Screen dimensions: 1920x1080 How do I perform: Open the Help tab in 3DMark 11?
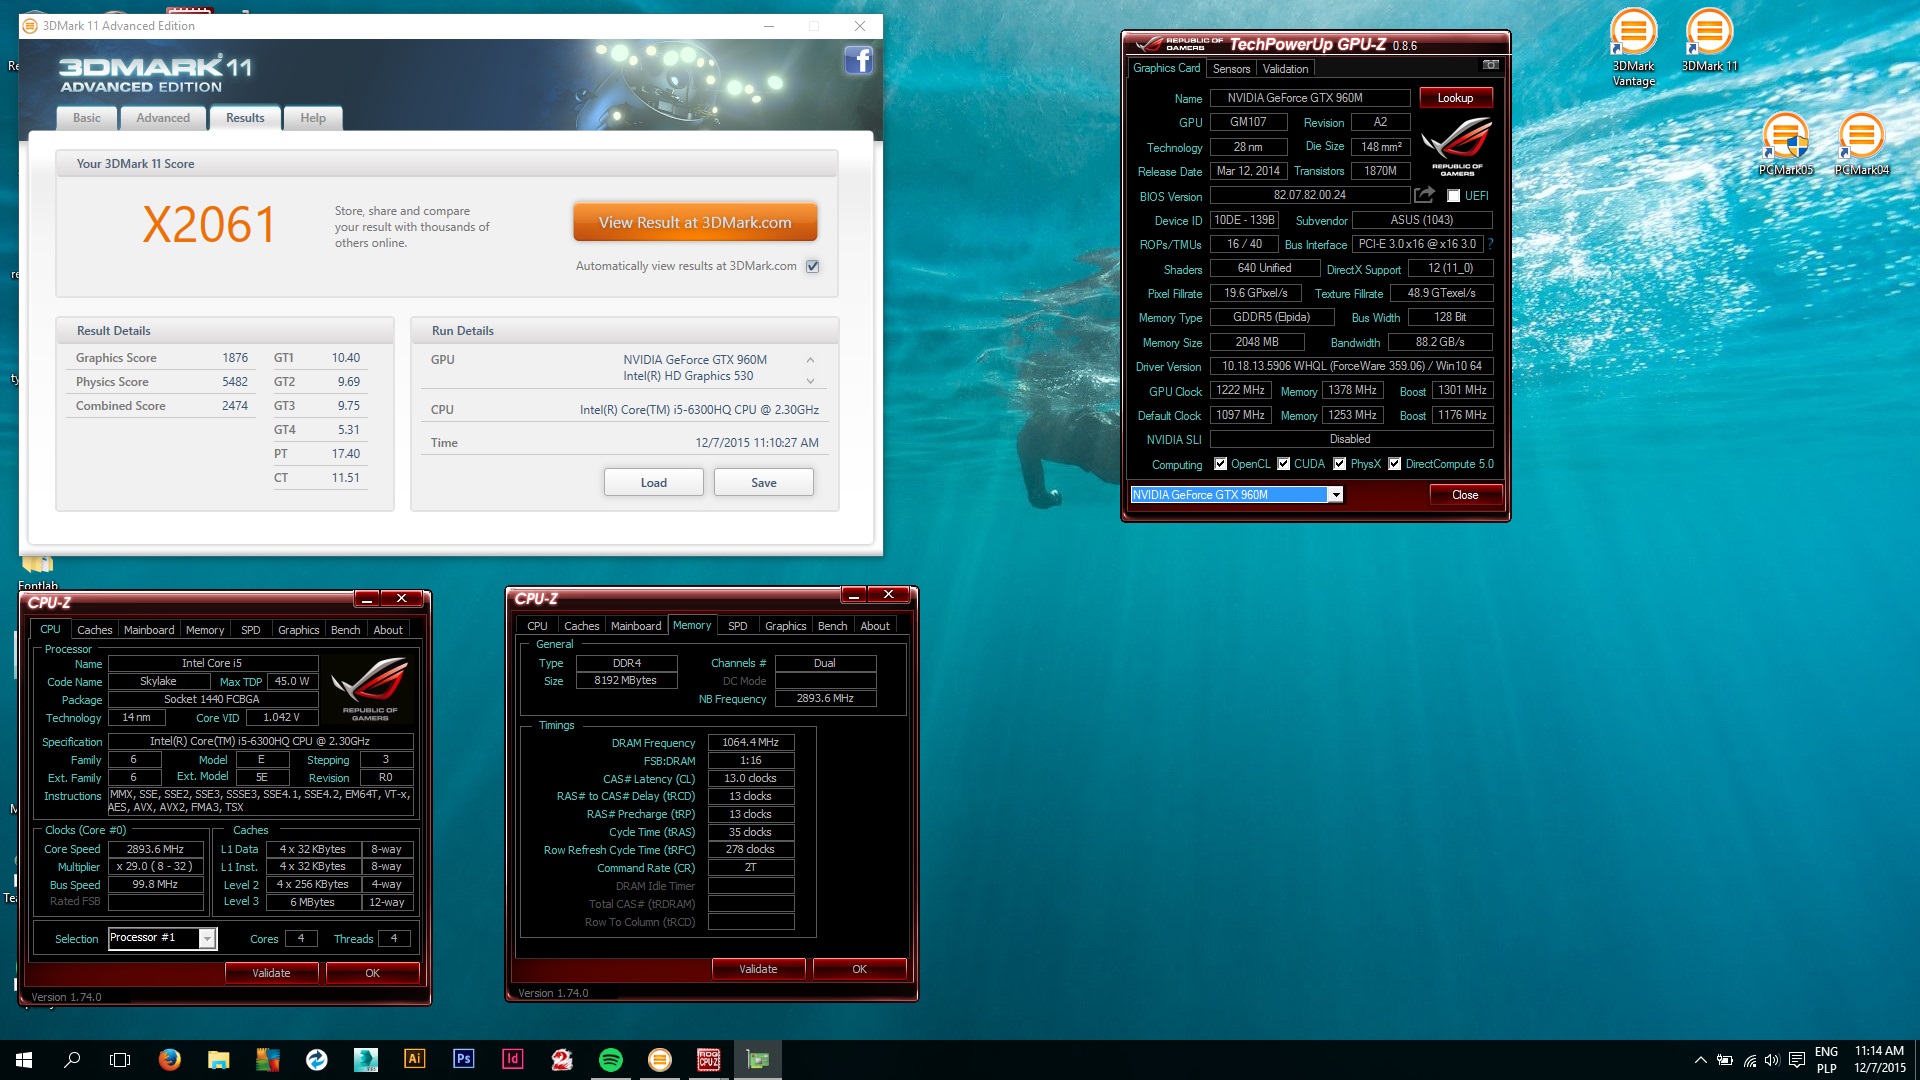[x=313, y=118]
